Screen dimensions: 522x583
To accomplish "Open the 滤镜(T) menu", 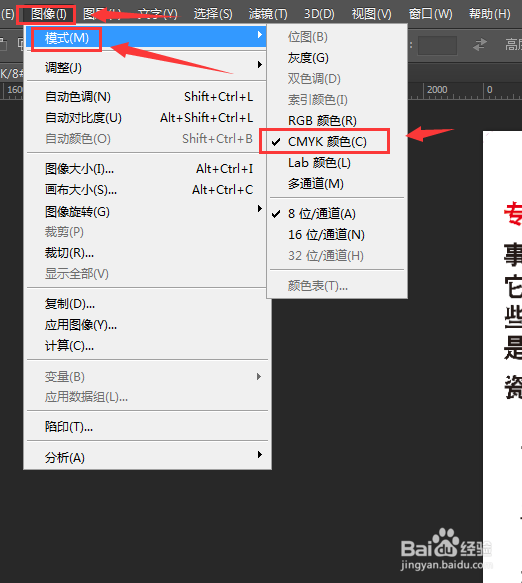I will pos(268,14).
